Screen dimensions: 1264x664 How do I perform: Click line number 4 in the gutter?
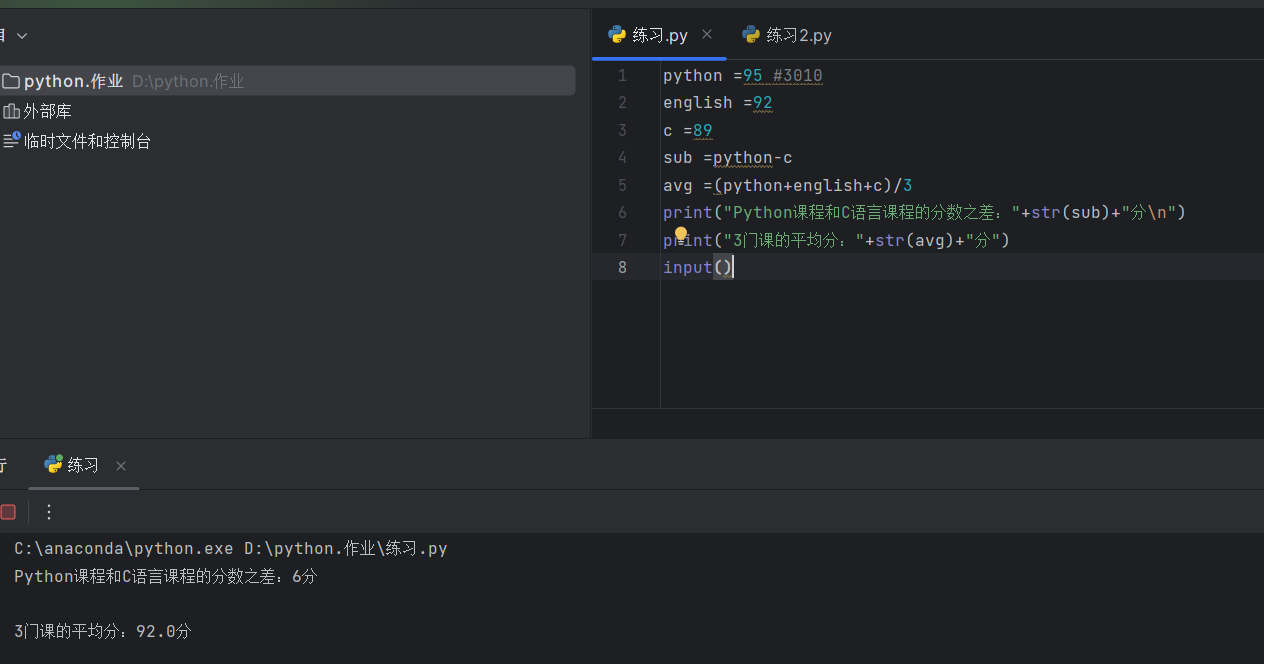pyautogui.click(x=622, y=157)
